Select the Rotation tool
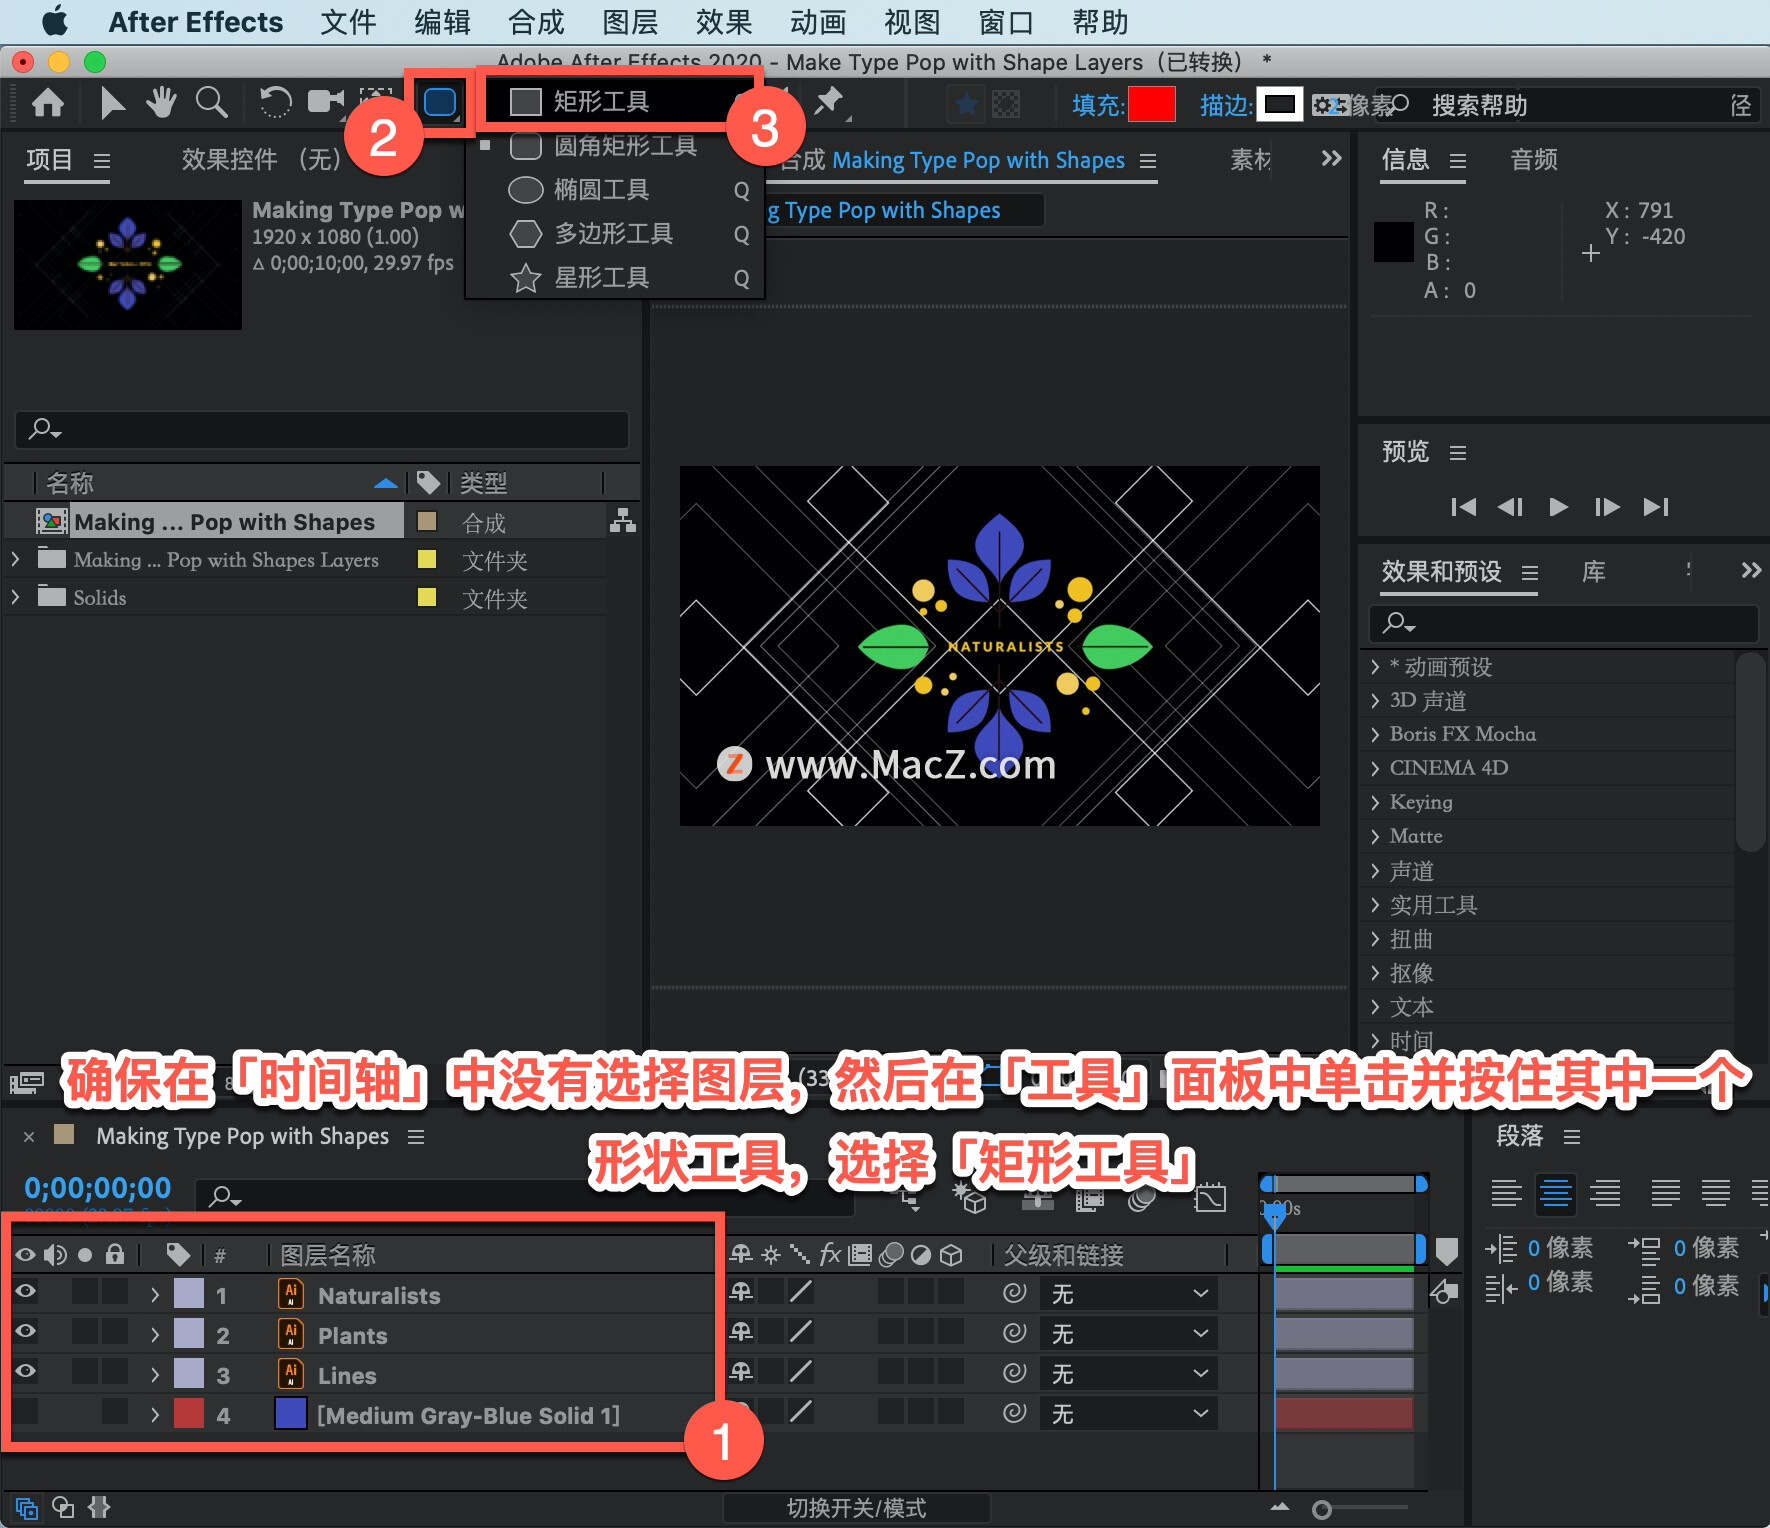Viewport: 1770px width, 1528px height. tap(275, 103)
